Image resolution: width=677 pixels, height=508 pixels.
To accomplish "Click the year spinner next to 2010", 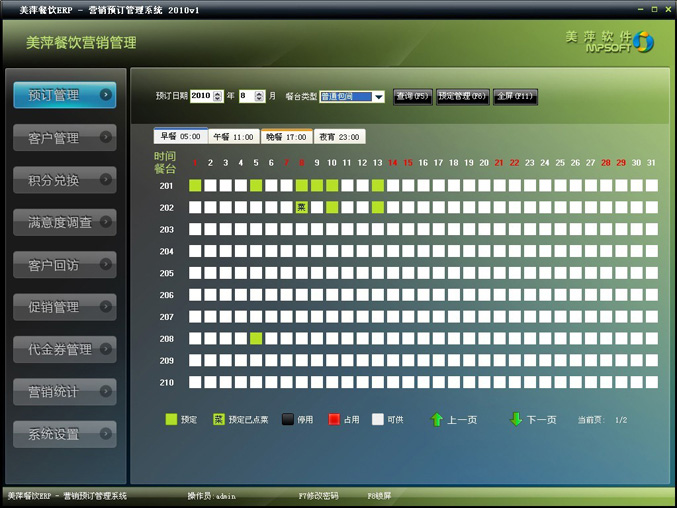I will 218,97.
